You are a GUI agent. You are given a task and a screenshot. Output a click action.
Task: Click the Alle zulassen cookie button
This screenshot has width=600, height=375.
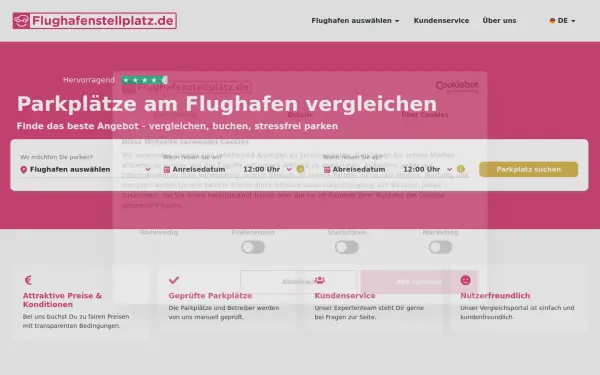[419, 282]
